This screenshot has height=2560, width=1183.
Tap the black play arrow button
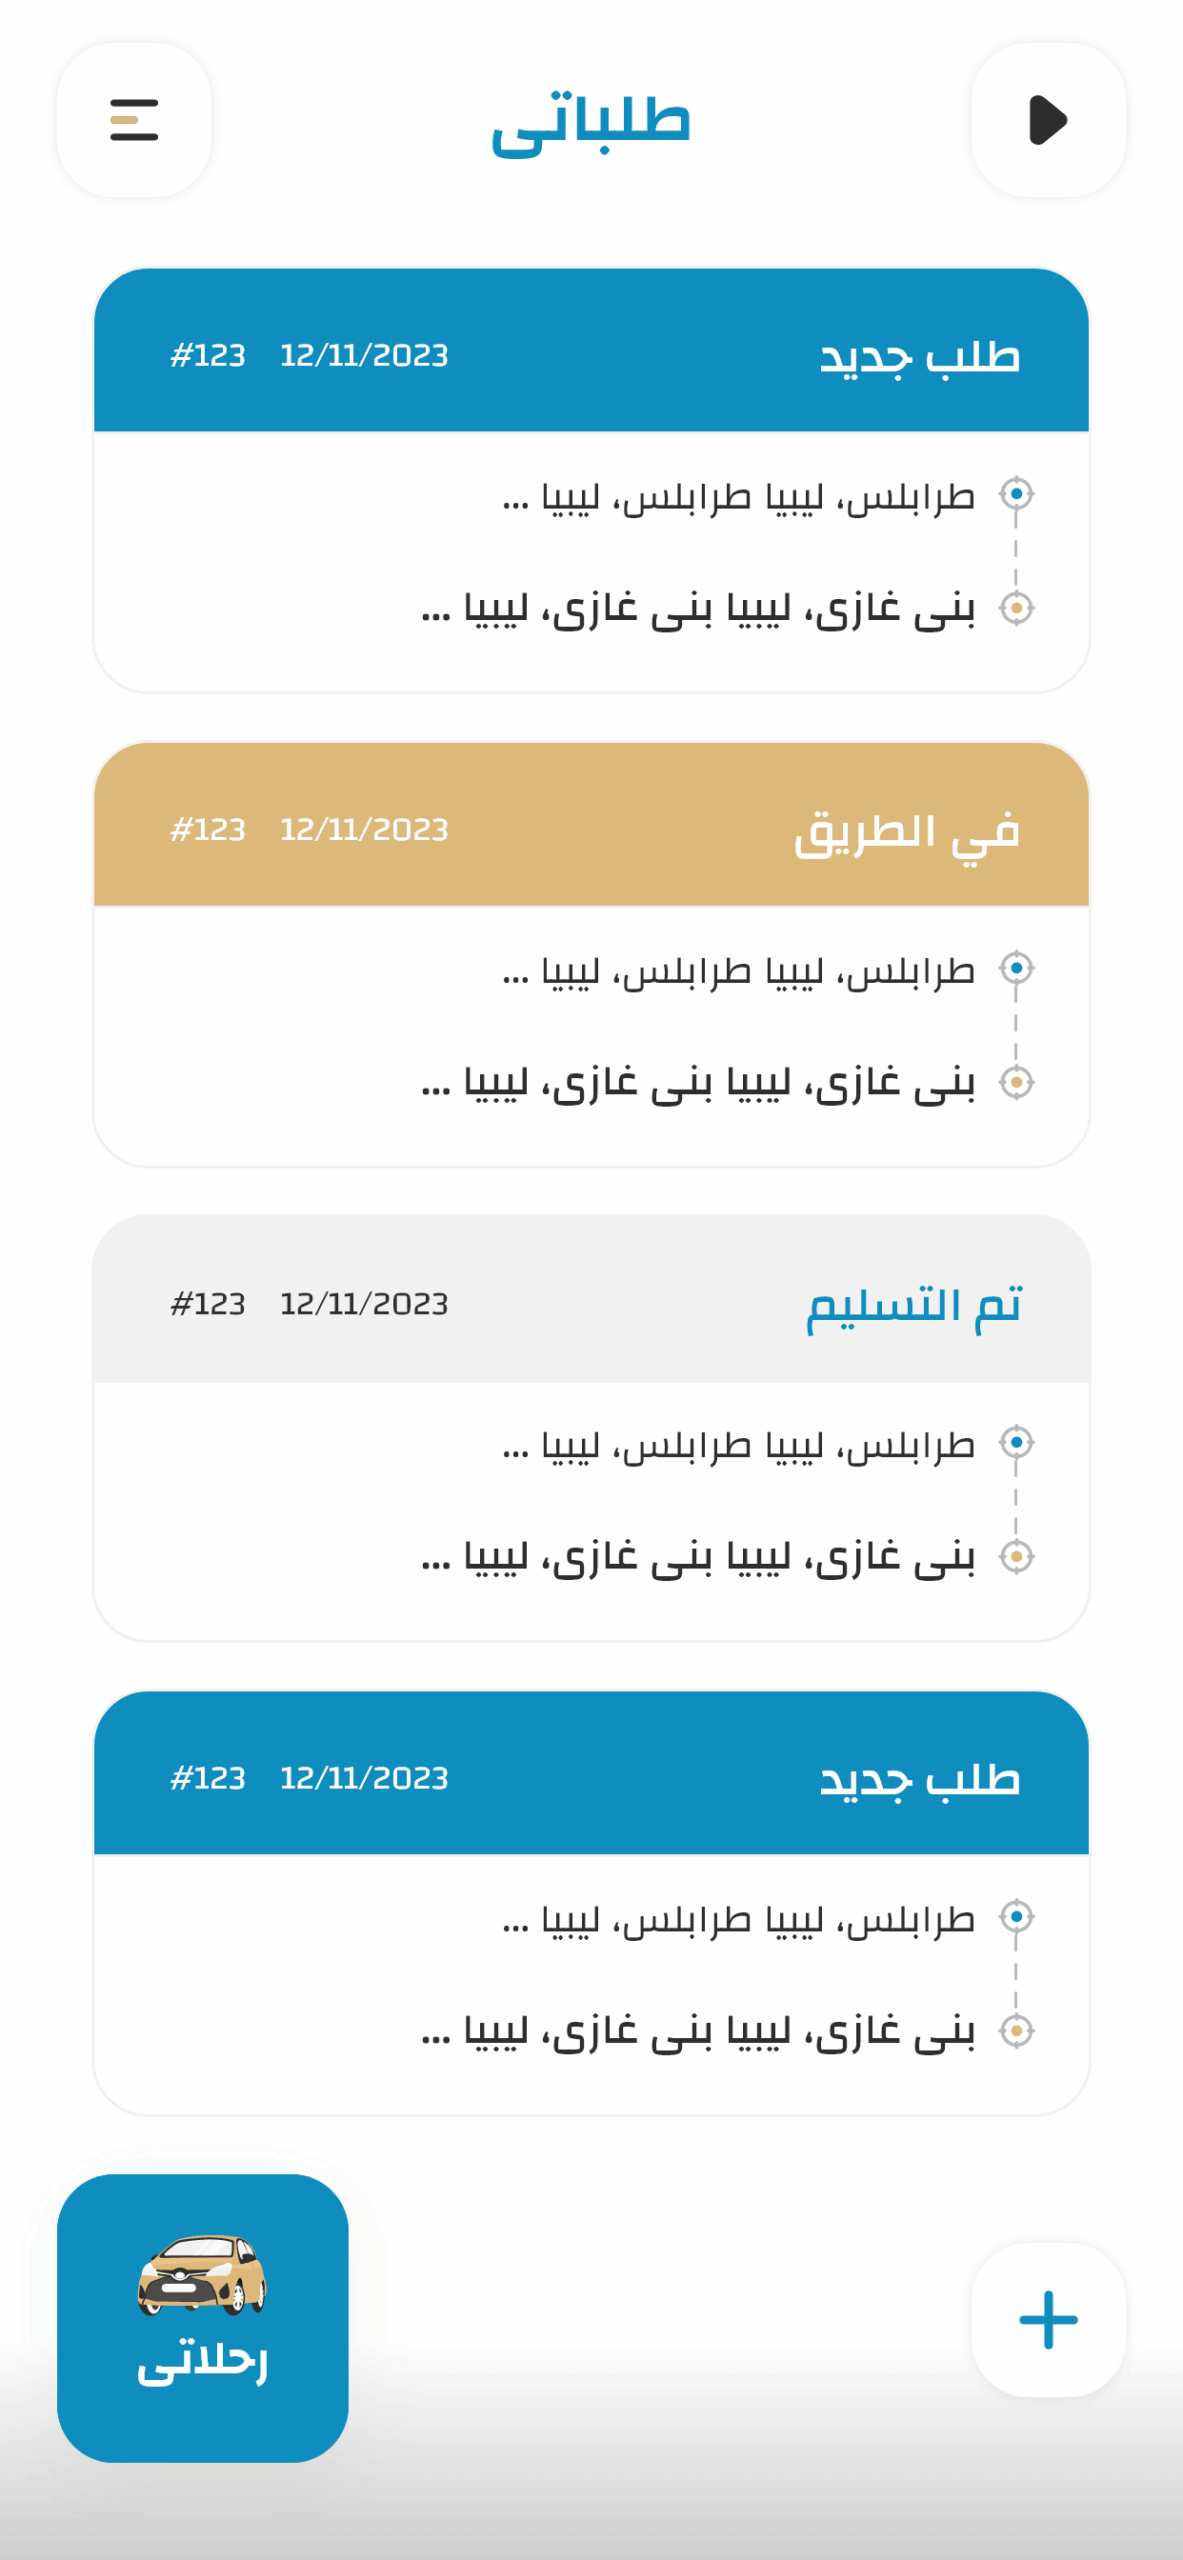[x=1048, y=120]
